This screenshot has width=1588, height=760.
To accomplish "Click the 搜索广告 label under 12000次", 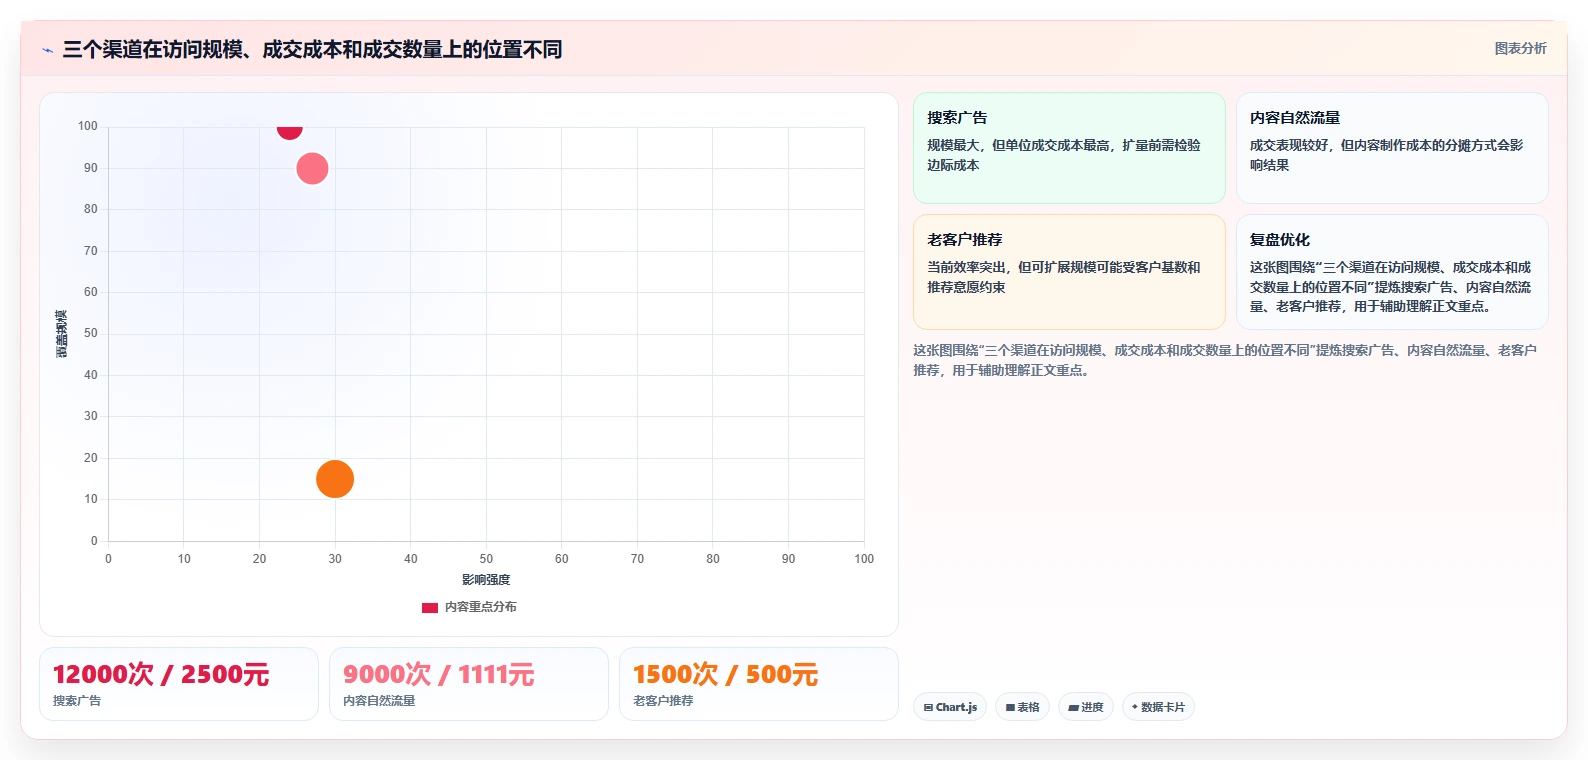I will (77, 701).
